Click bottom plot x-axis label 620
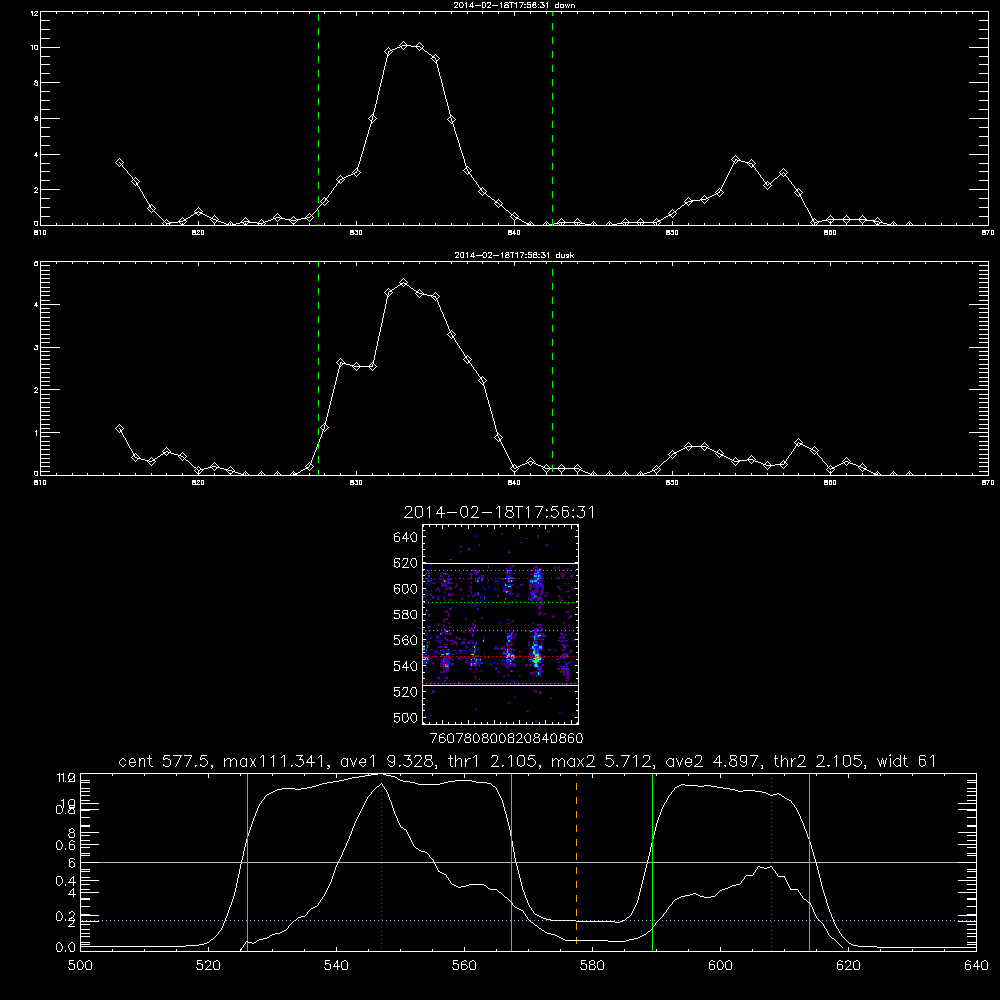Viewport: 1000px width, 1000px height. [848, 966]
